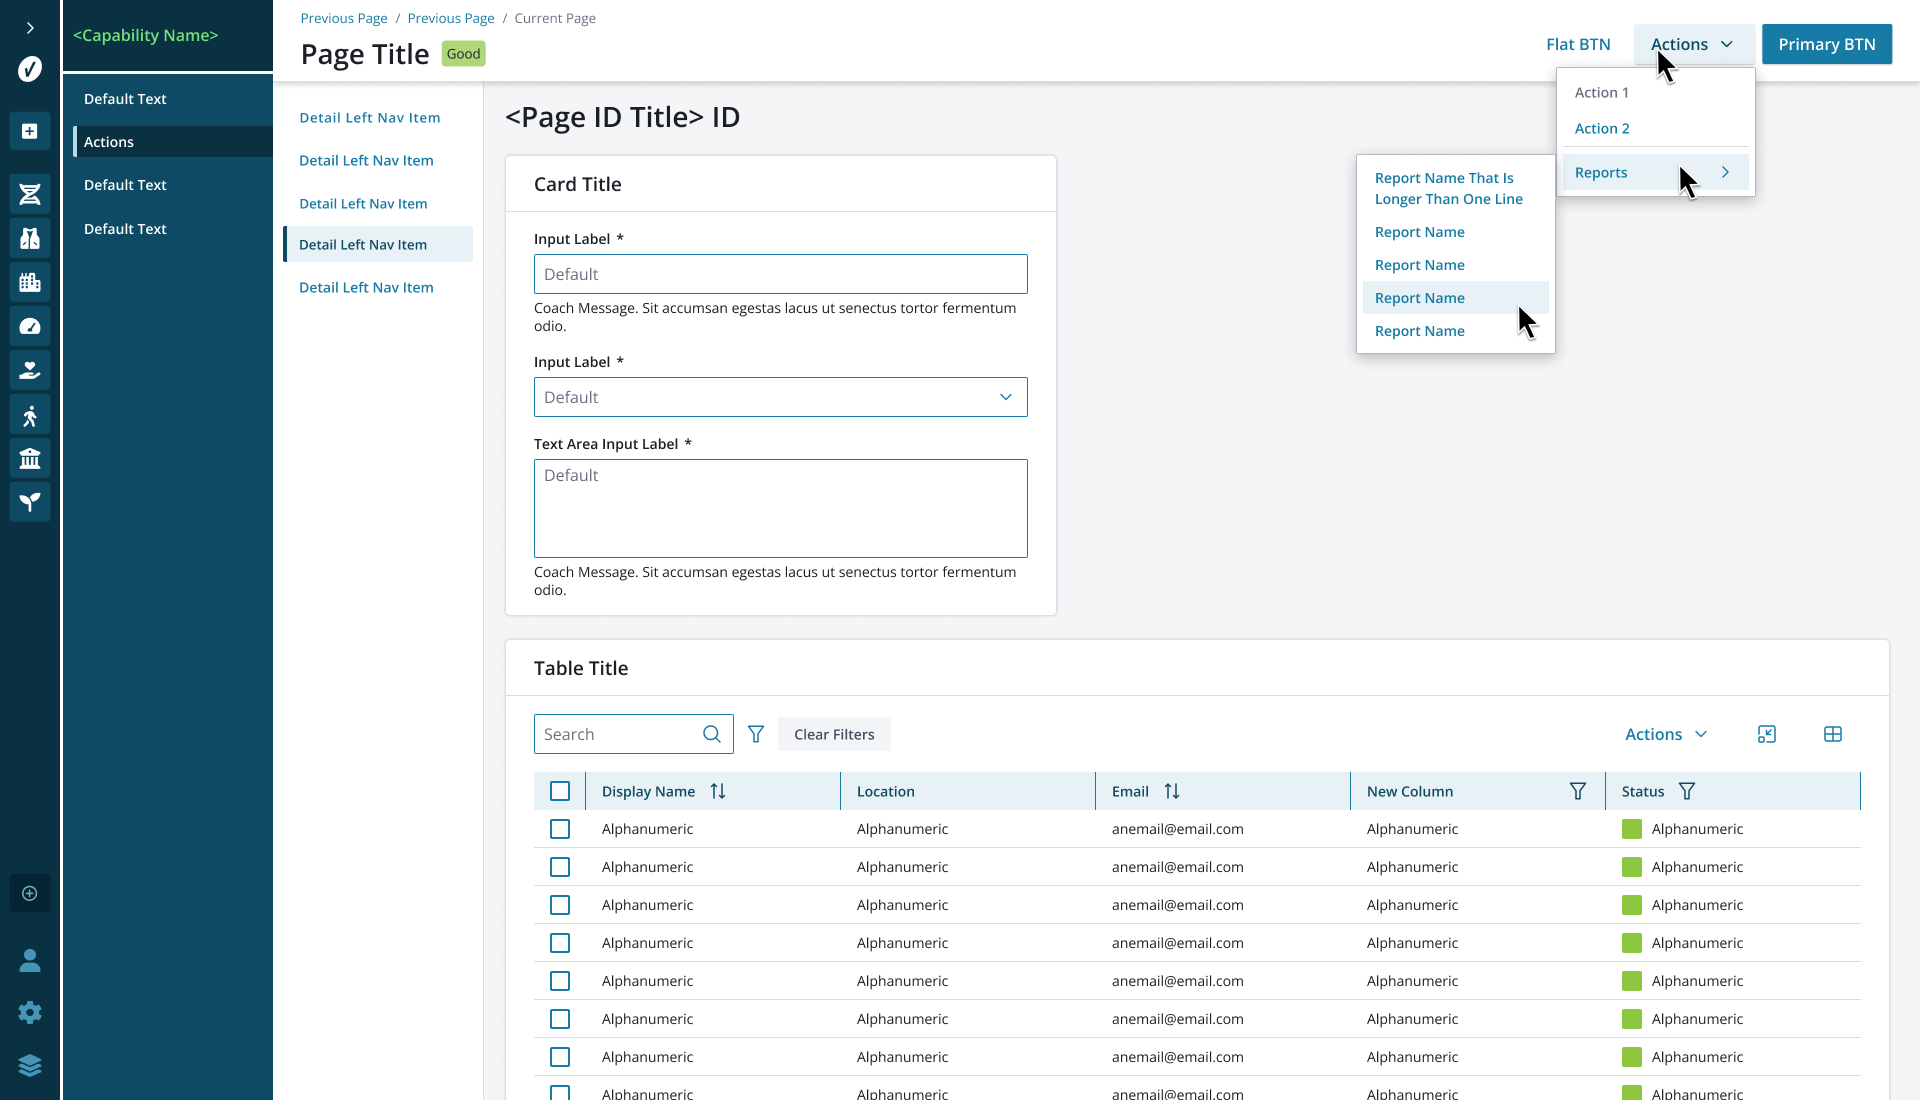The height and width of the screenshot is (1100, 1920).
Task: Check the sixth table row checkbox
Action: point(560,1019)
